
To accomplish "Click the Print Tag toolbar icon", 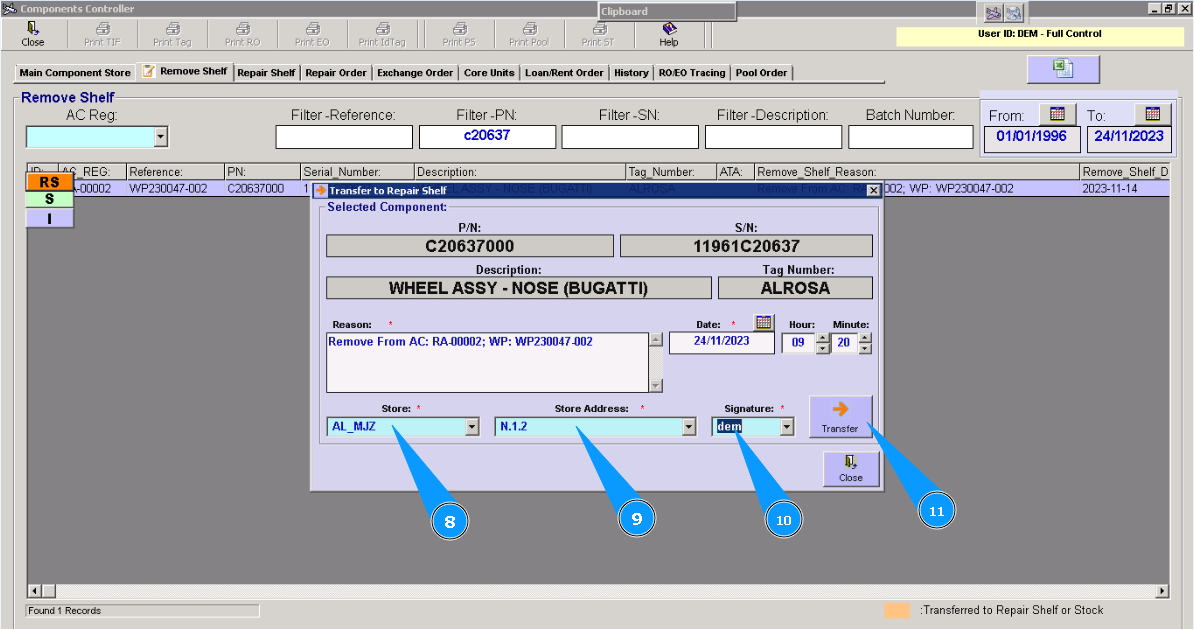I will [172, 34].
